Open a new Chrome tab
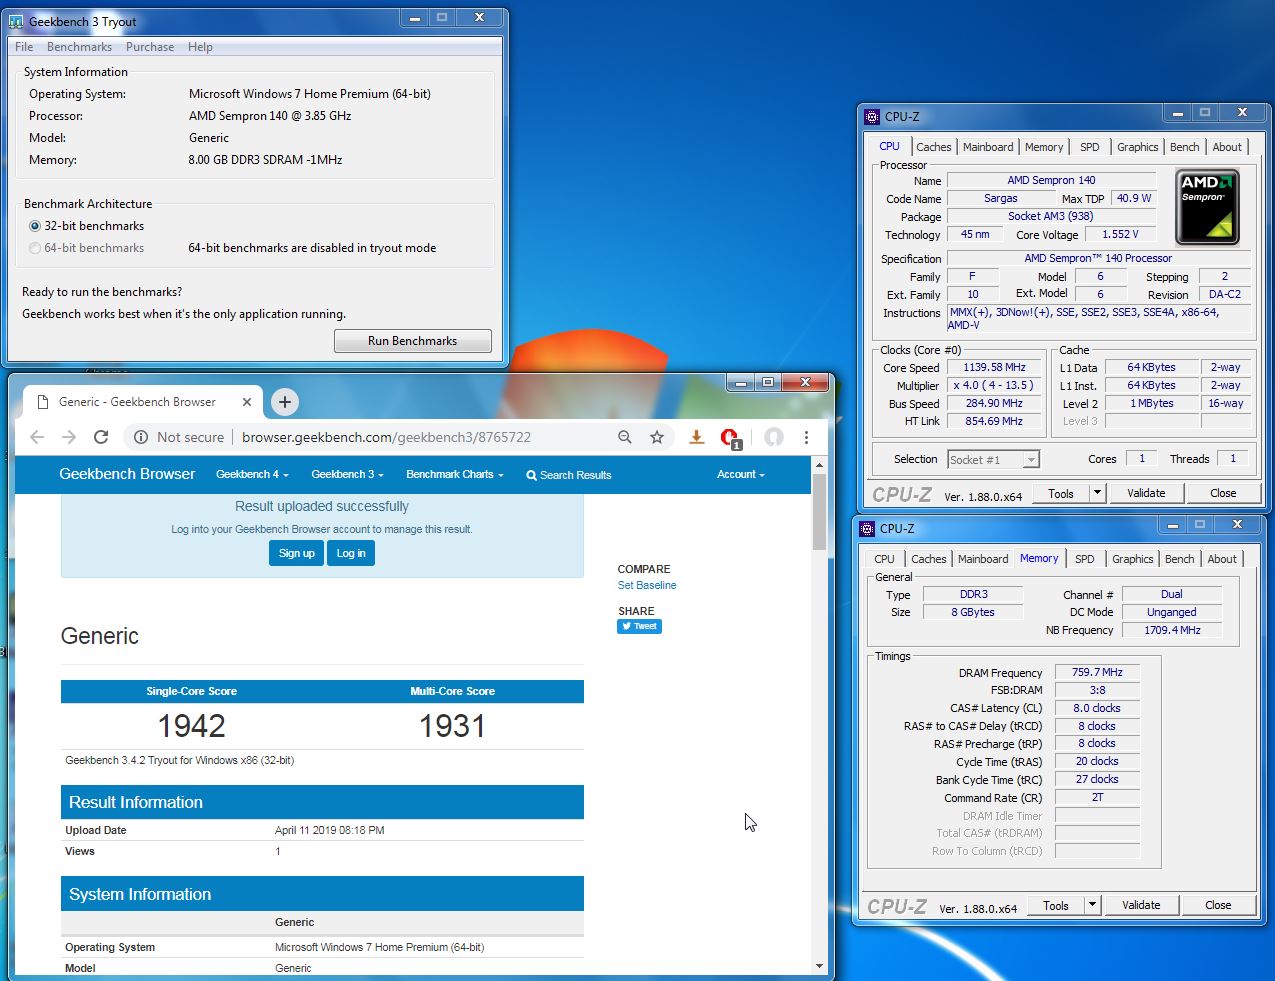This screenshot has height=981, width=1275. coord(285,402)
